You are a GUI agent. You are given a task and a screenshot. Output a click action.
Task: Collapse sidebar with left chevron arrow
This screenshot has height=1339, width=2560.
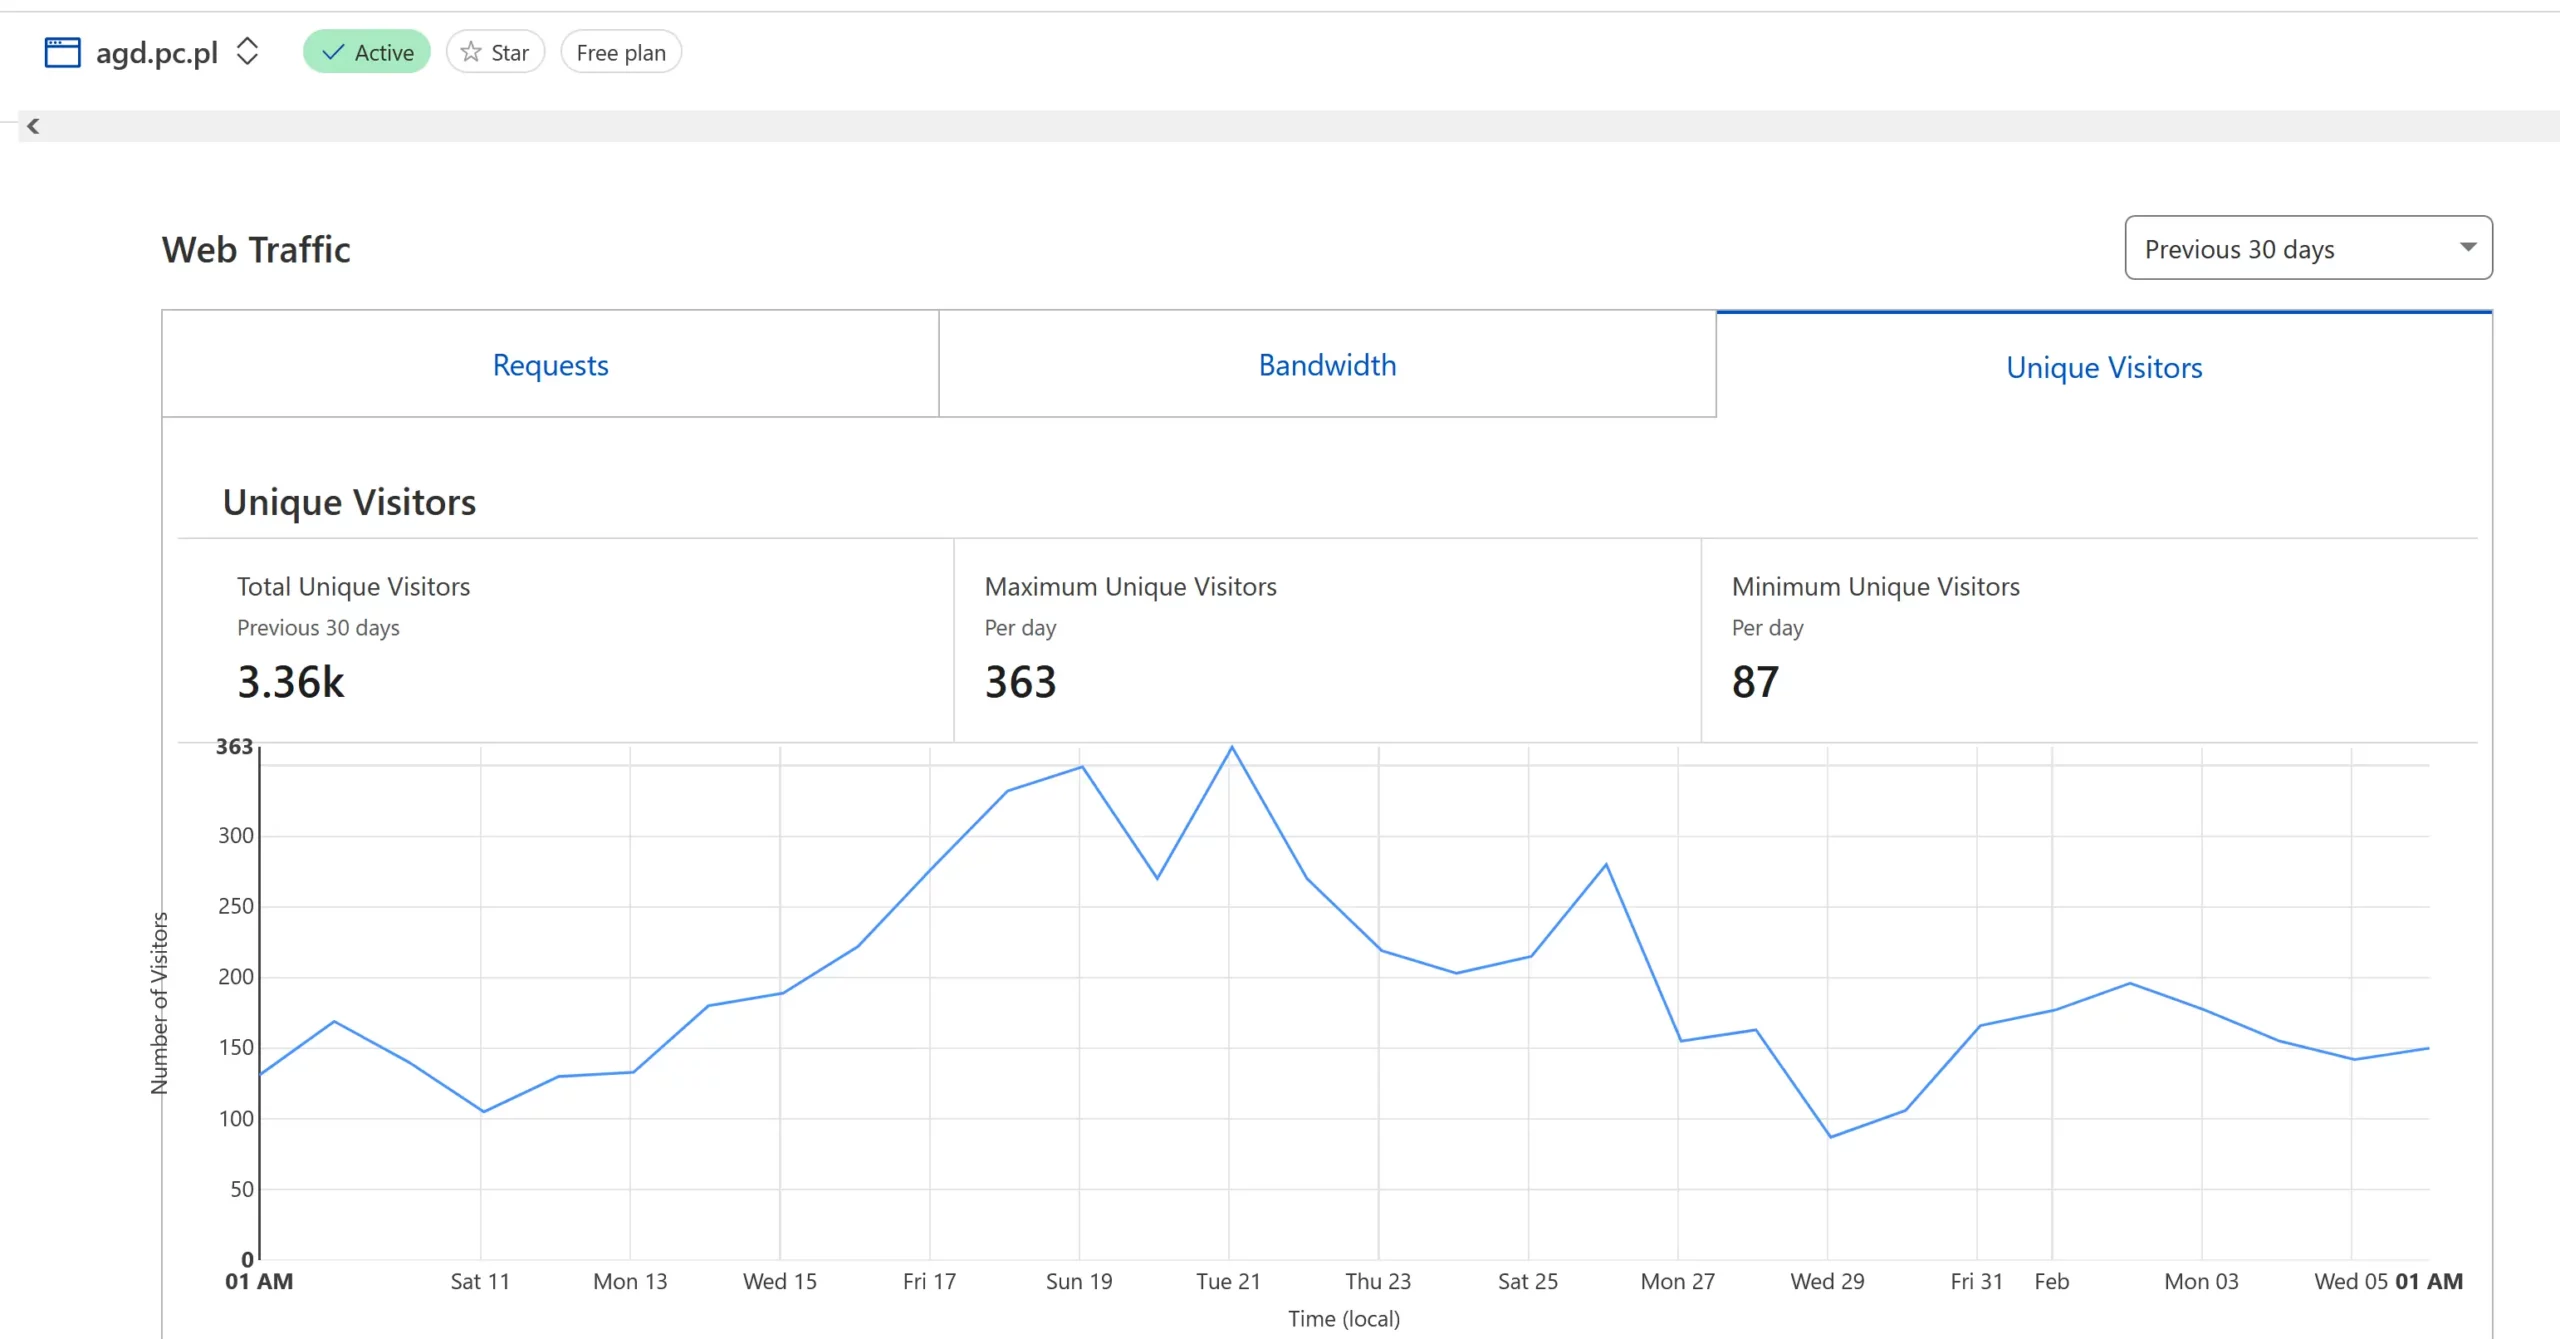(33, 126)
